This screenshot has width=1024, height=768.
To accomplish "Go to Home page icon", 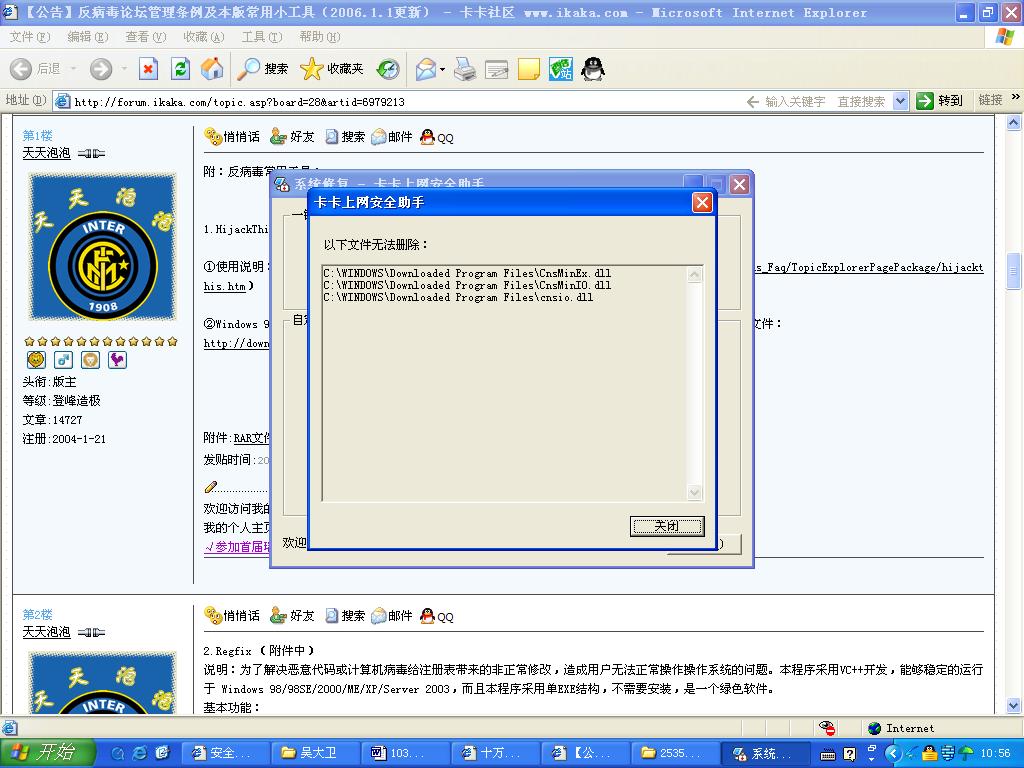I will tap(212, 69).
